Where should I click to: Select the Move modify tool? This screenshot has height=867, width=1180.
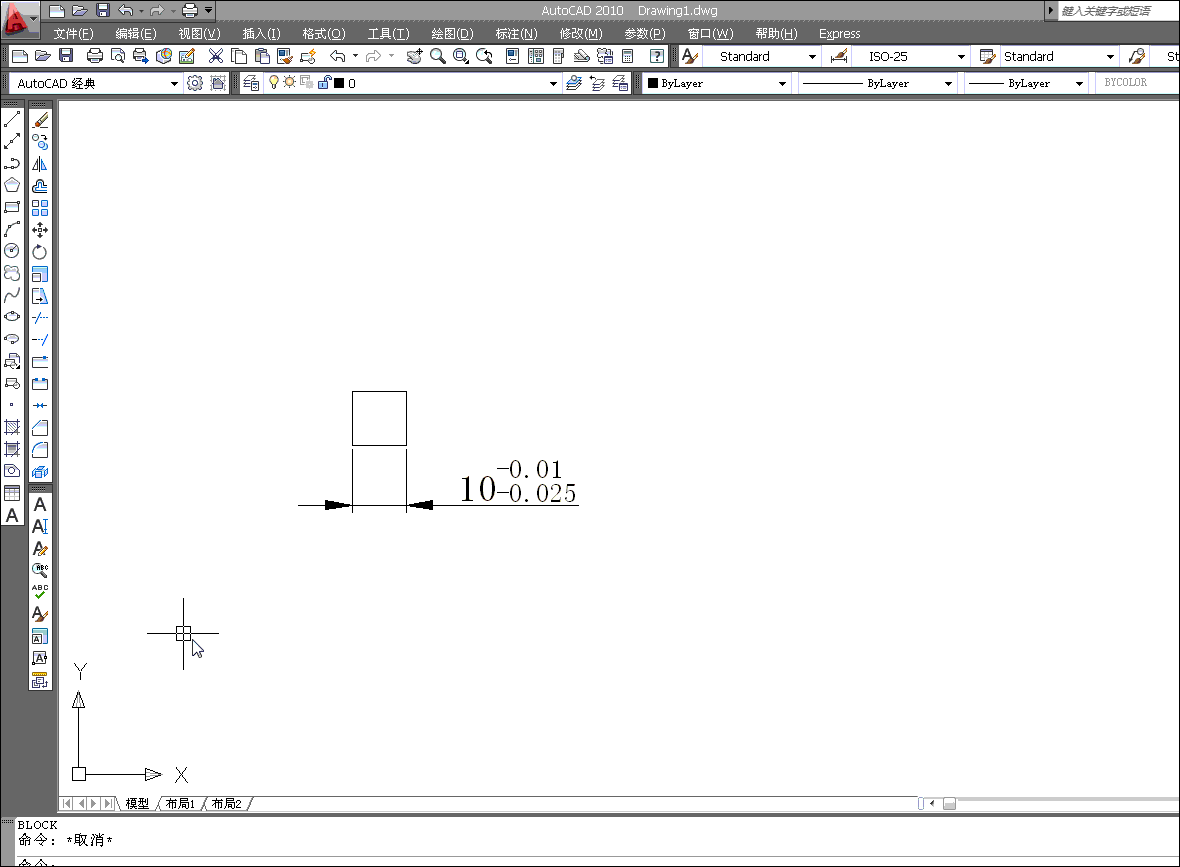coord(40,230)
